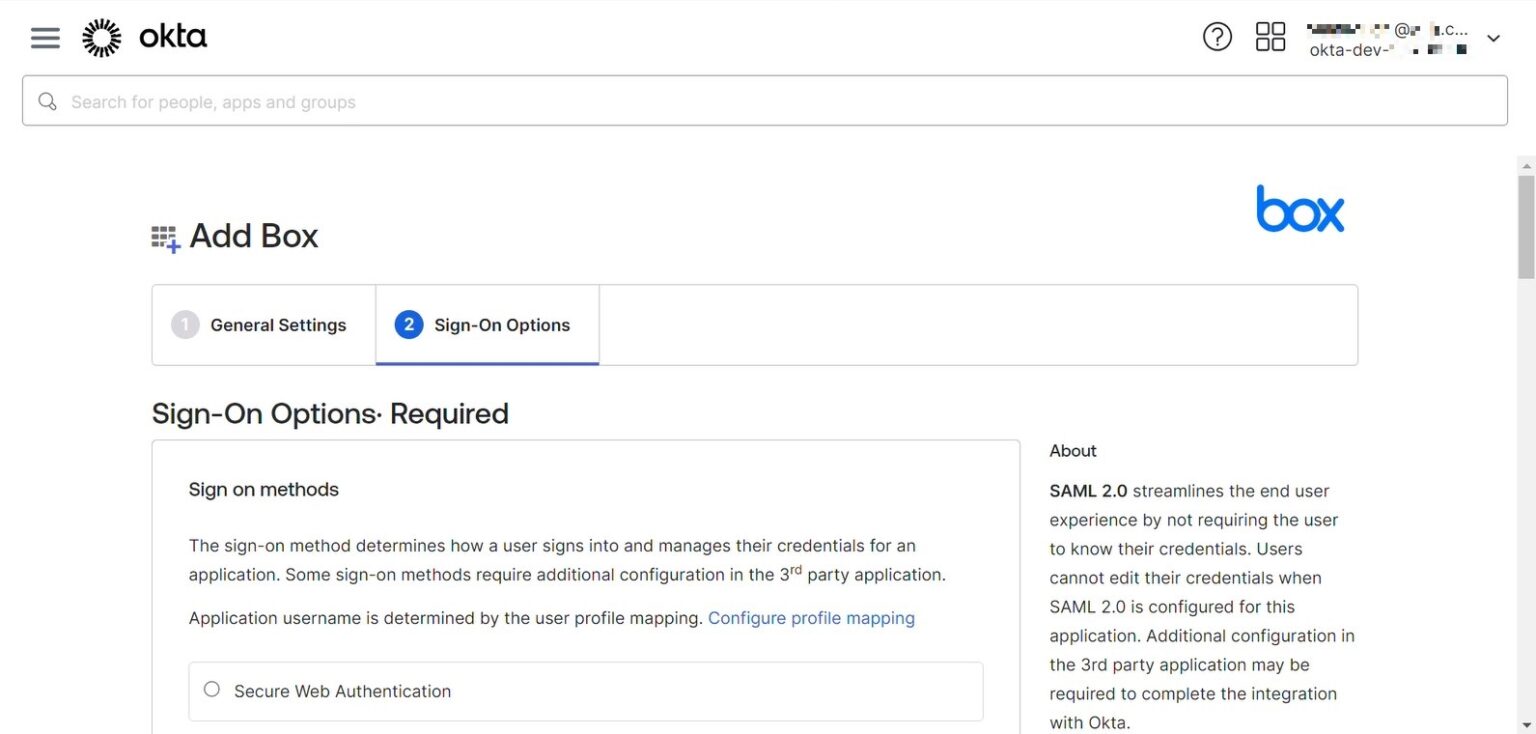
Task: Click the Add Box app-grid icon
Action: coord(165,238)
